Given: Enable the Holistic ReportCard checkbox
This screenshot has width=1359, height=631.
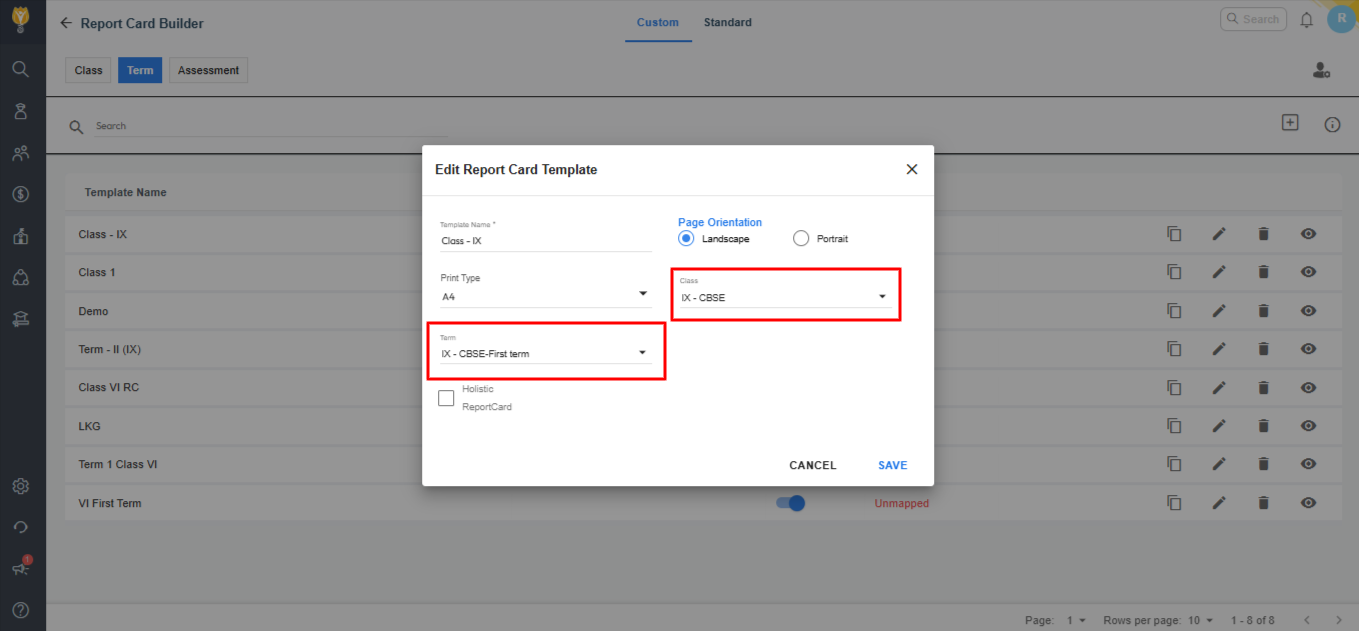Looking at the screenshot, I should pos(446,398).
